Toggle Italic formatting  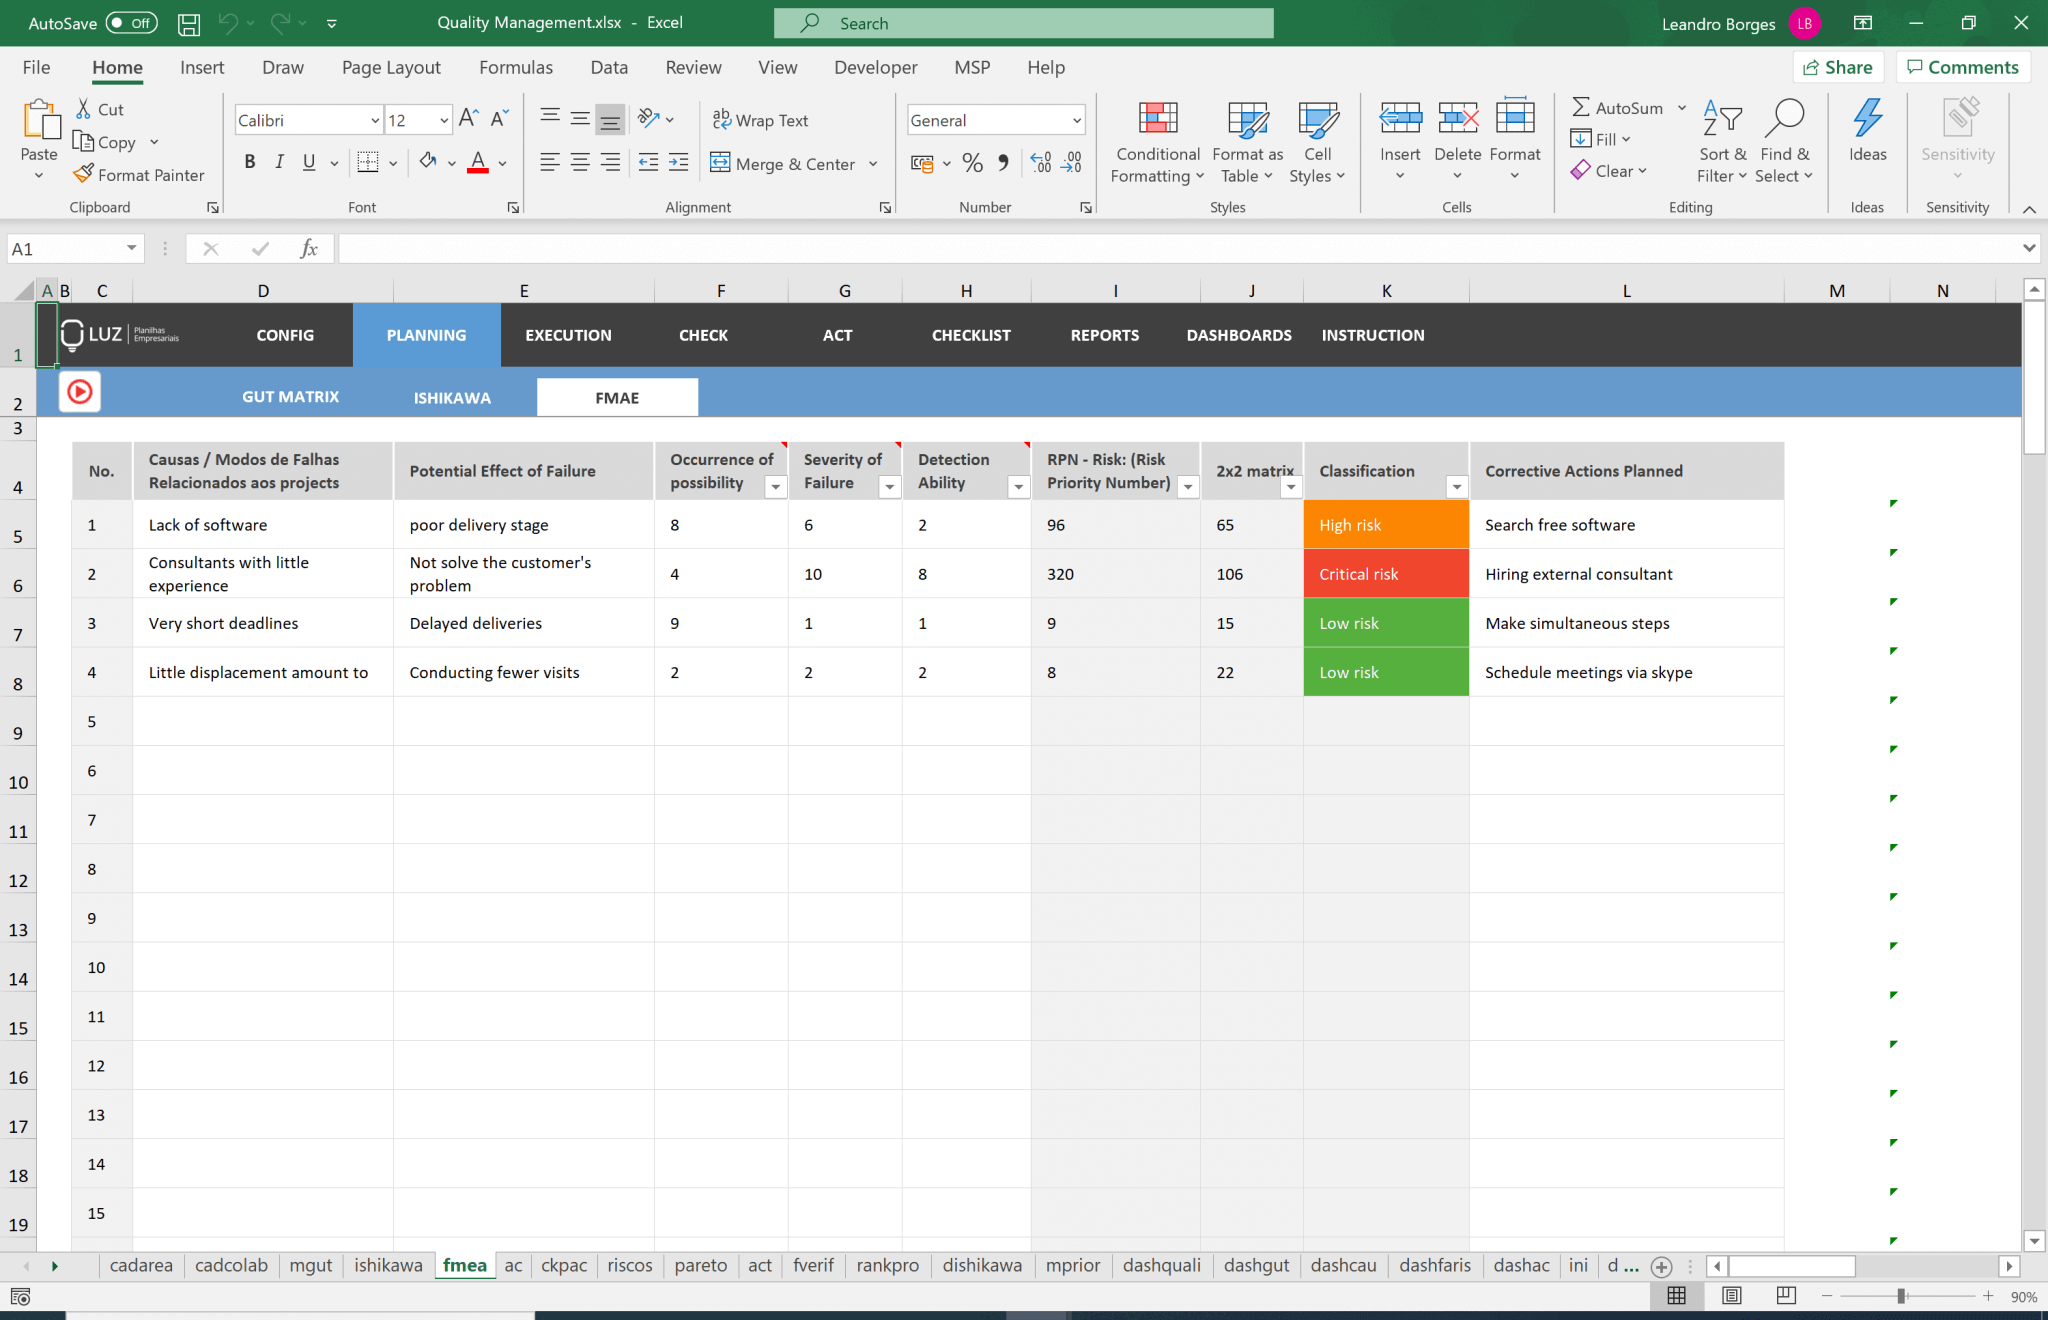(x=279, y=162)
